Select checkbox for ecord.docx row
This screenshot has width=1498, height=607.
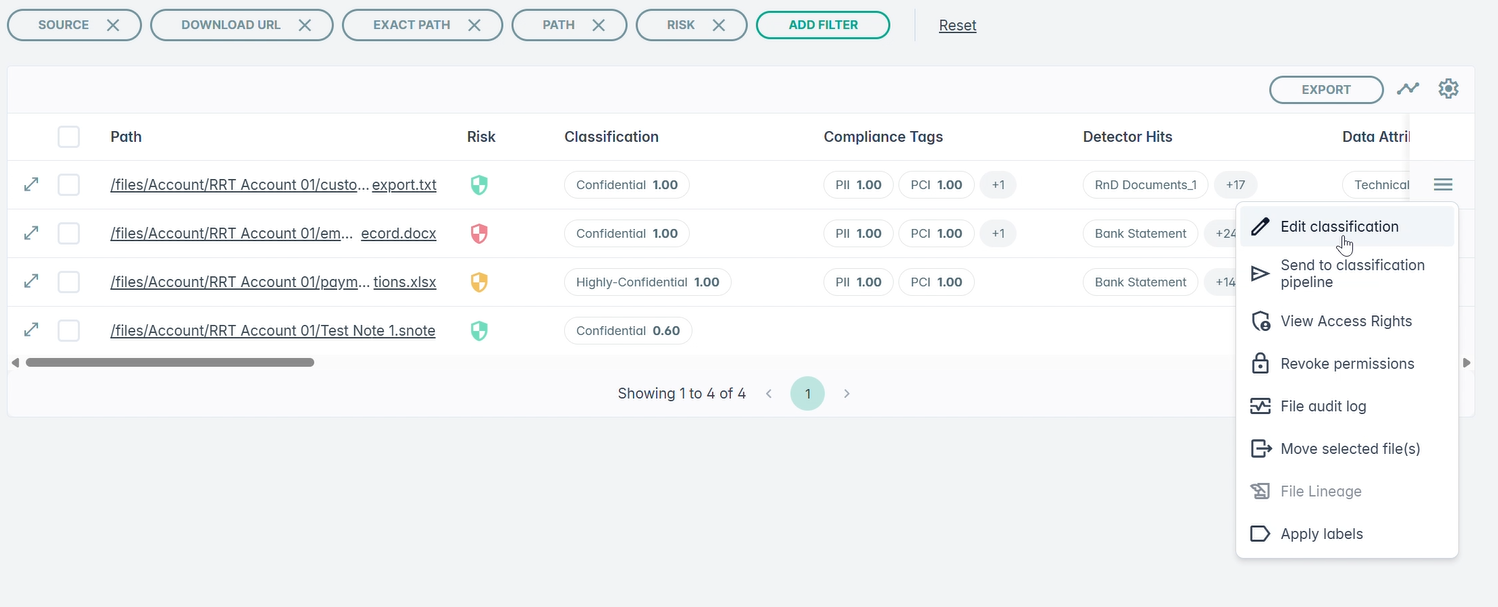point(68,233)
